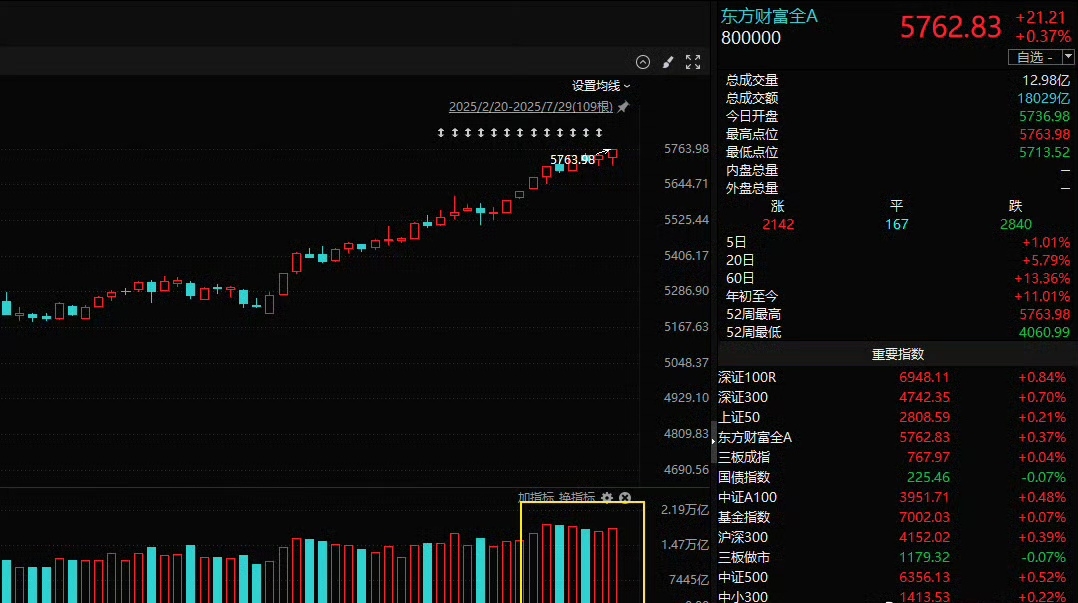The image size is (1078, 603).
Task: Click the 总成交额 value 18029亿
Action: (1044, 98)
